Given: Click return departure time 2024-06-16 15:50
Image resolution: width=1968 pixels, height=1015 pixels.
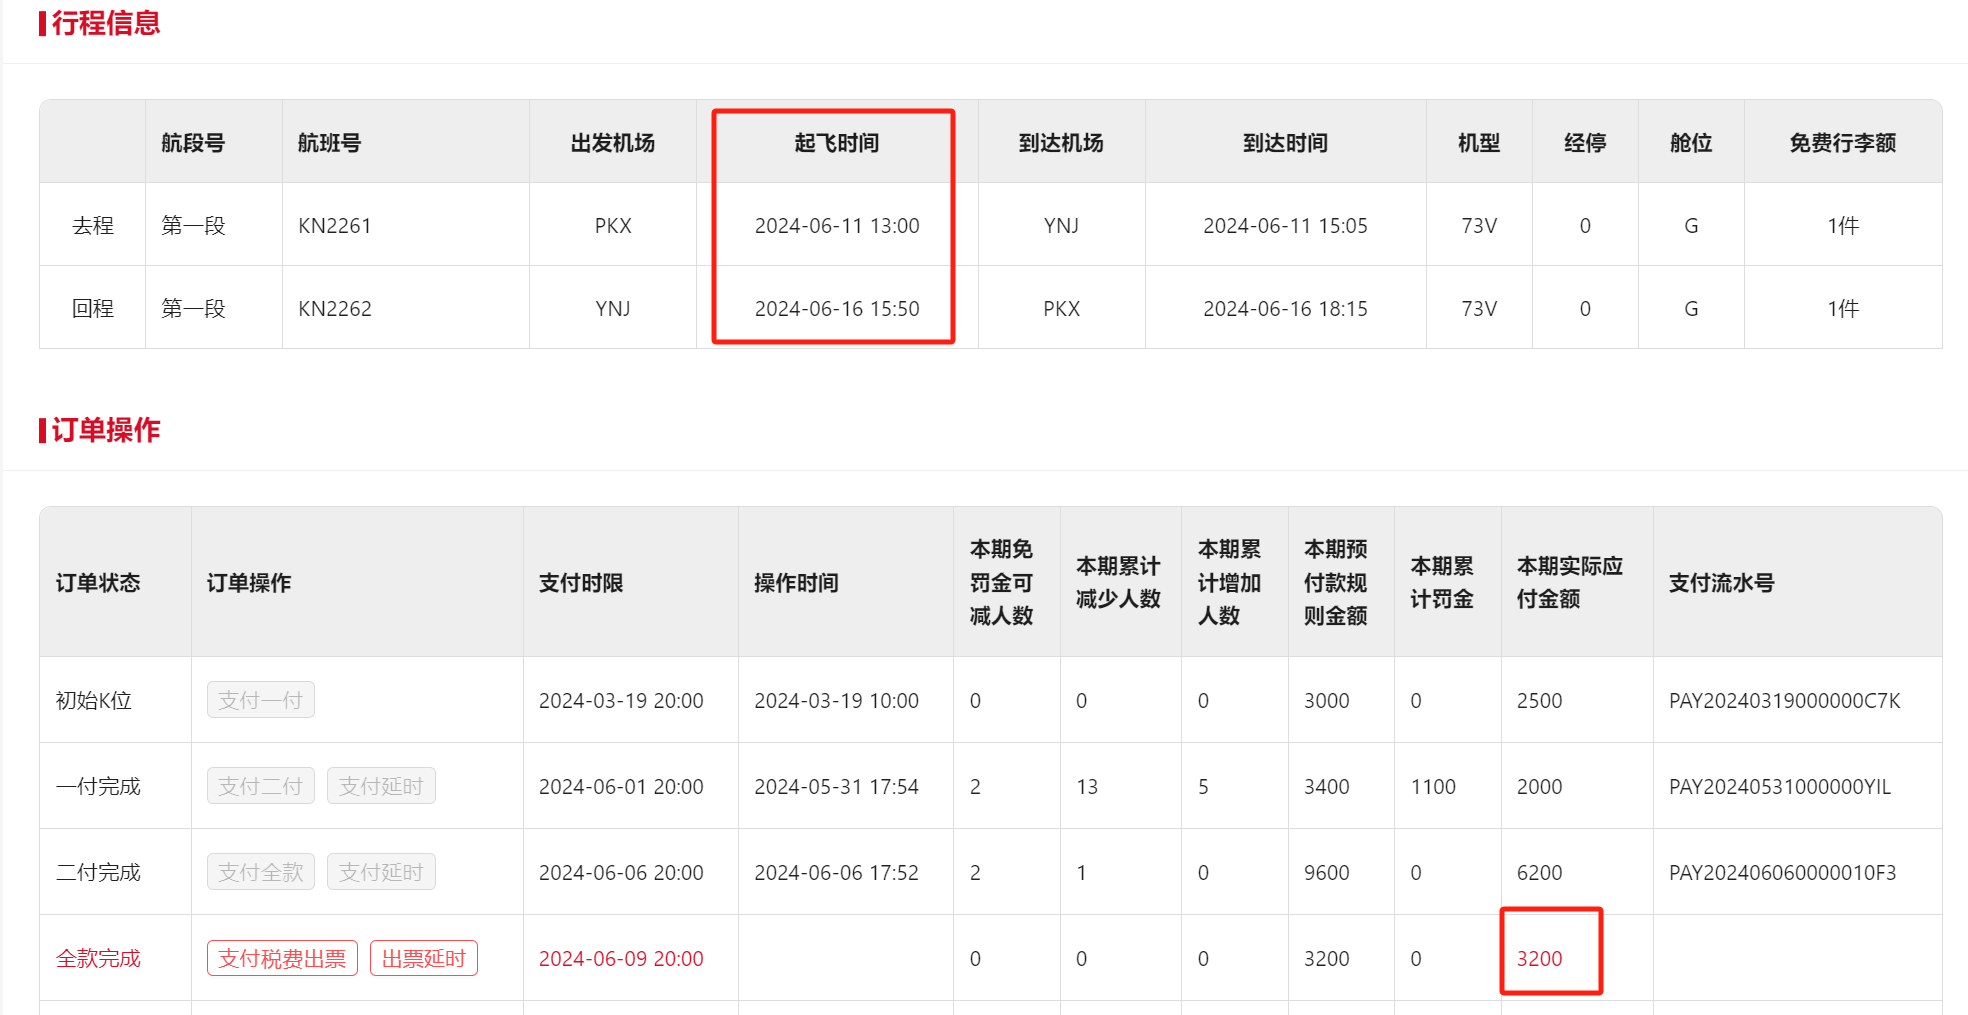Looking at the screenshot, I should click(836, 309).
